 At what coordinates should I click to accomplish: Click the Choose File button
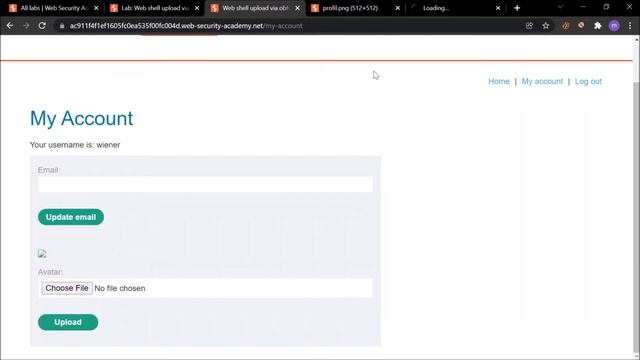click(x=67, y=288)
